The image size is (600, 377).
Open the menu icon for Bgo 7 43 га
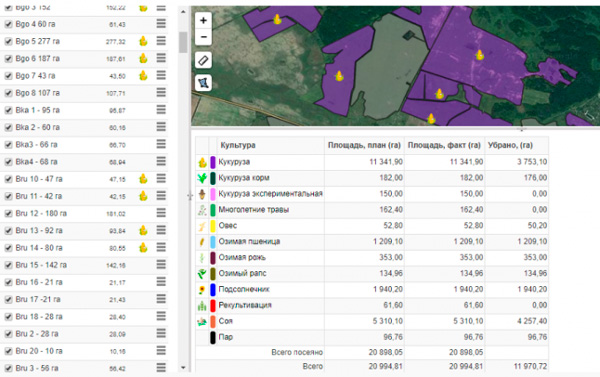(x=161, y=75)
